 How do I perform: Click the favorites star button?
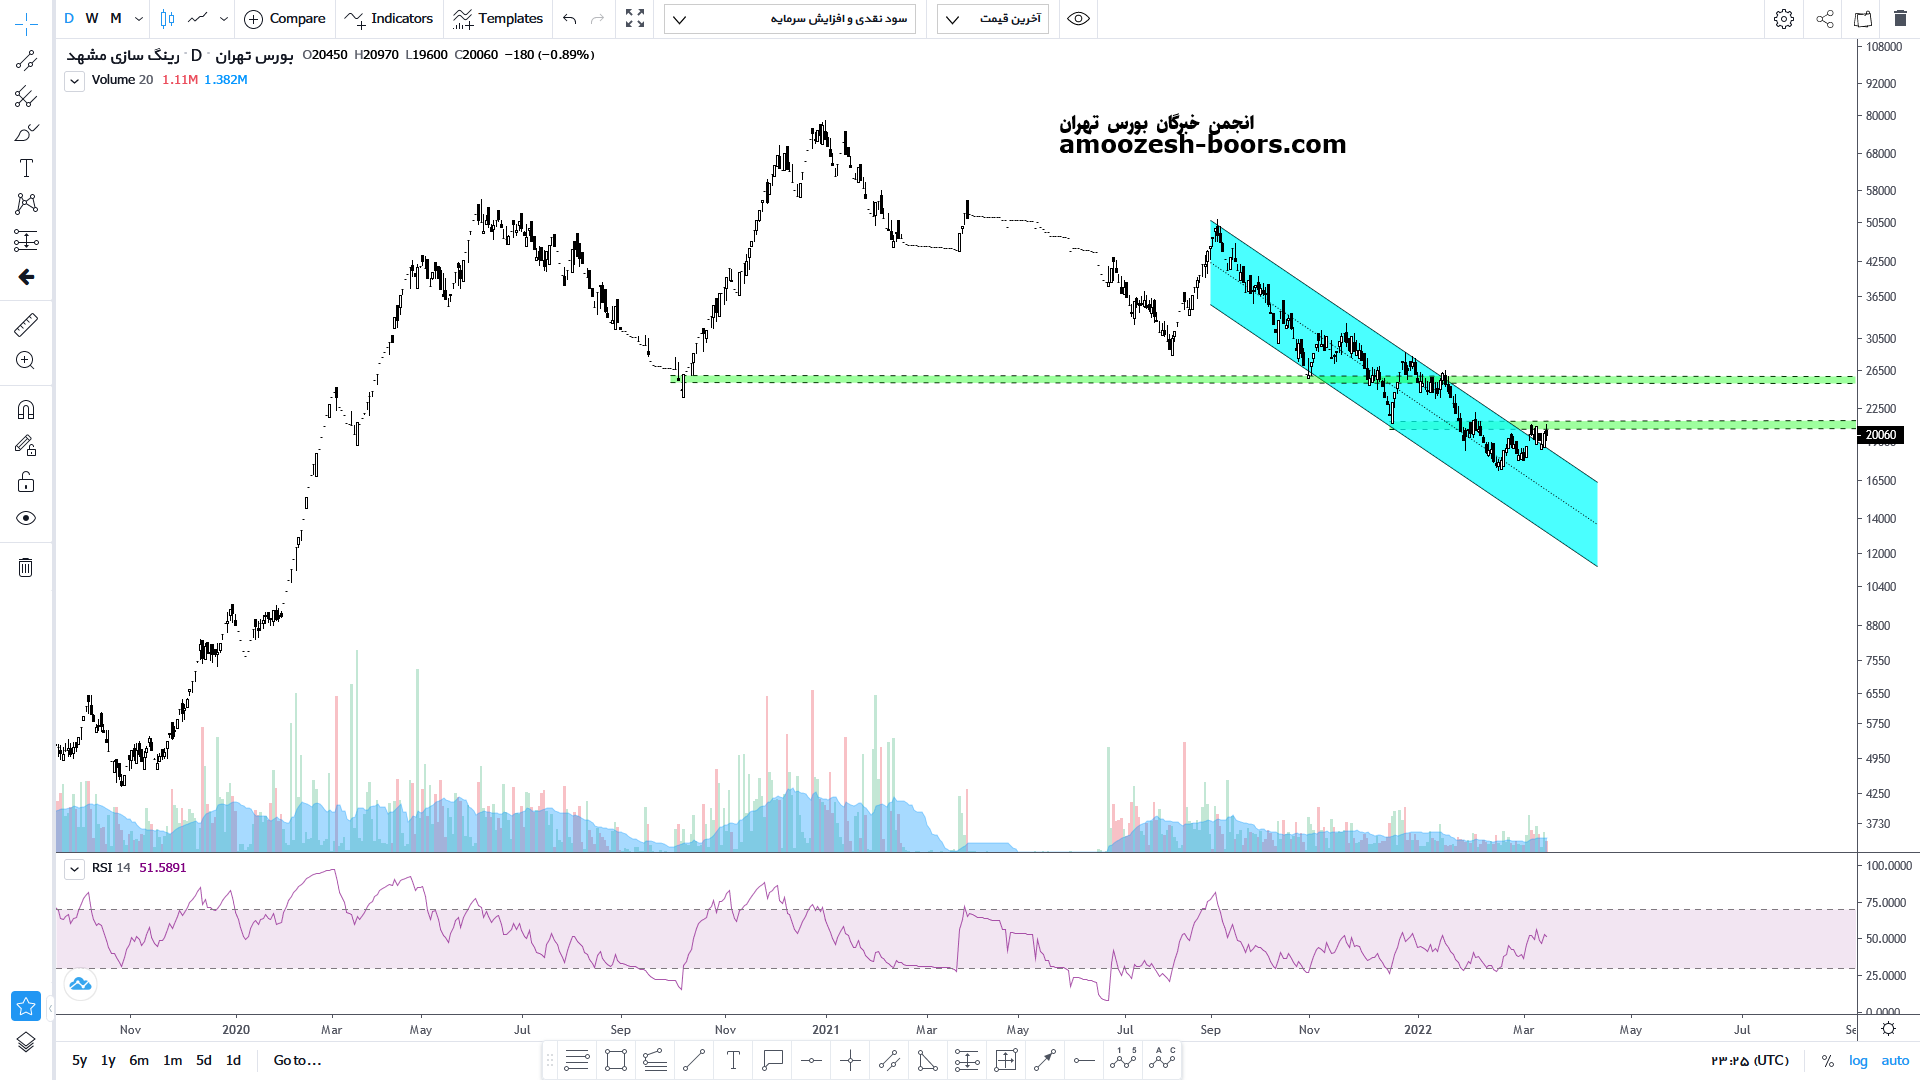(26, 1006)
